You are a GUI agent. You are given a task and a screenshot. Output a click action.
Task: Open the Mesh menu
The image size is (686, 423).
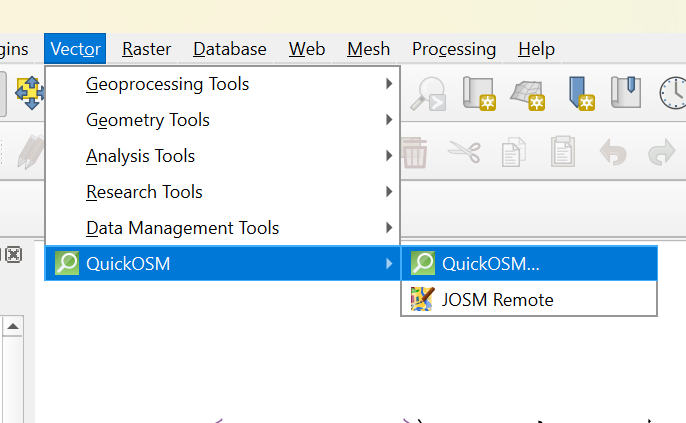(368, 49)
